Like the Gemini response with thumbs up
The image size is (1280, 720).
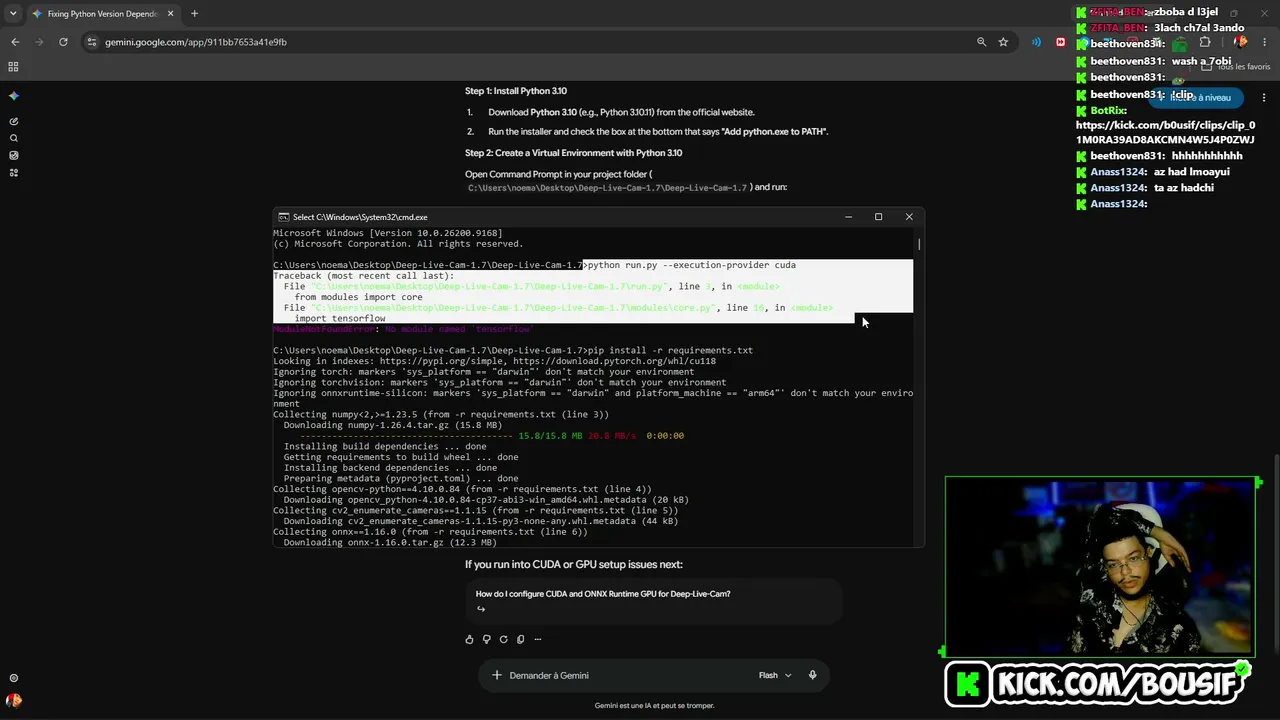tap(470, 639)
